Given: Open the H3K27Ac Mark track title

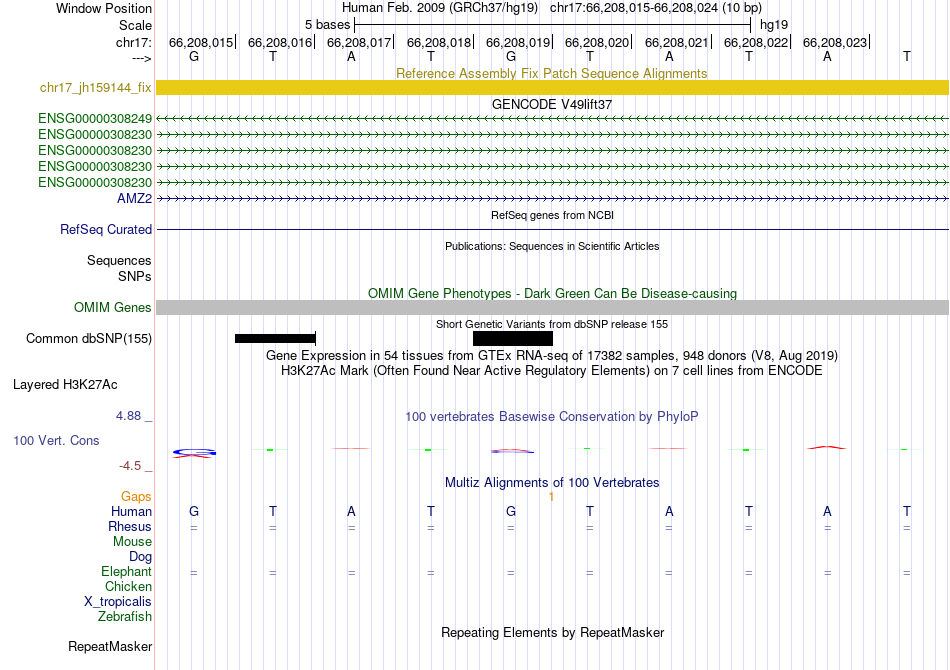Looking at the screenshot, I should 551,371.
